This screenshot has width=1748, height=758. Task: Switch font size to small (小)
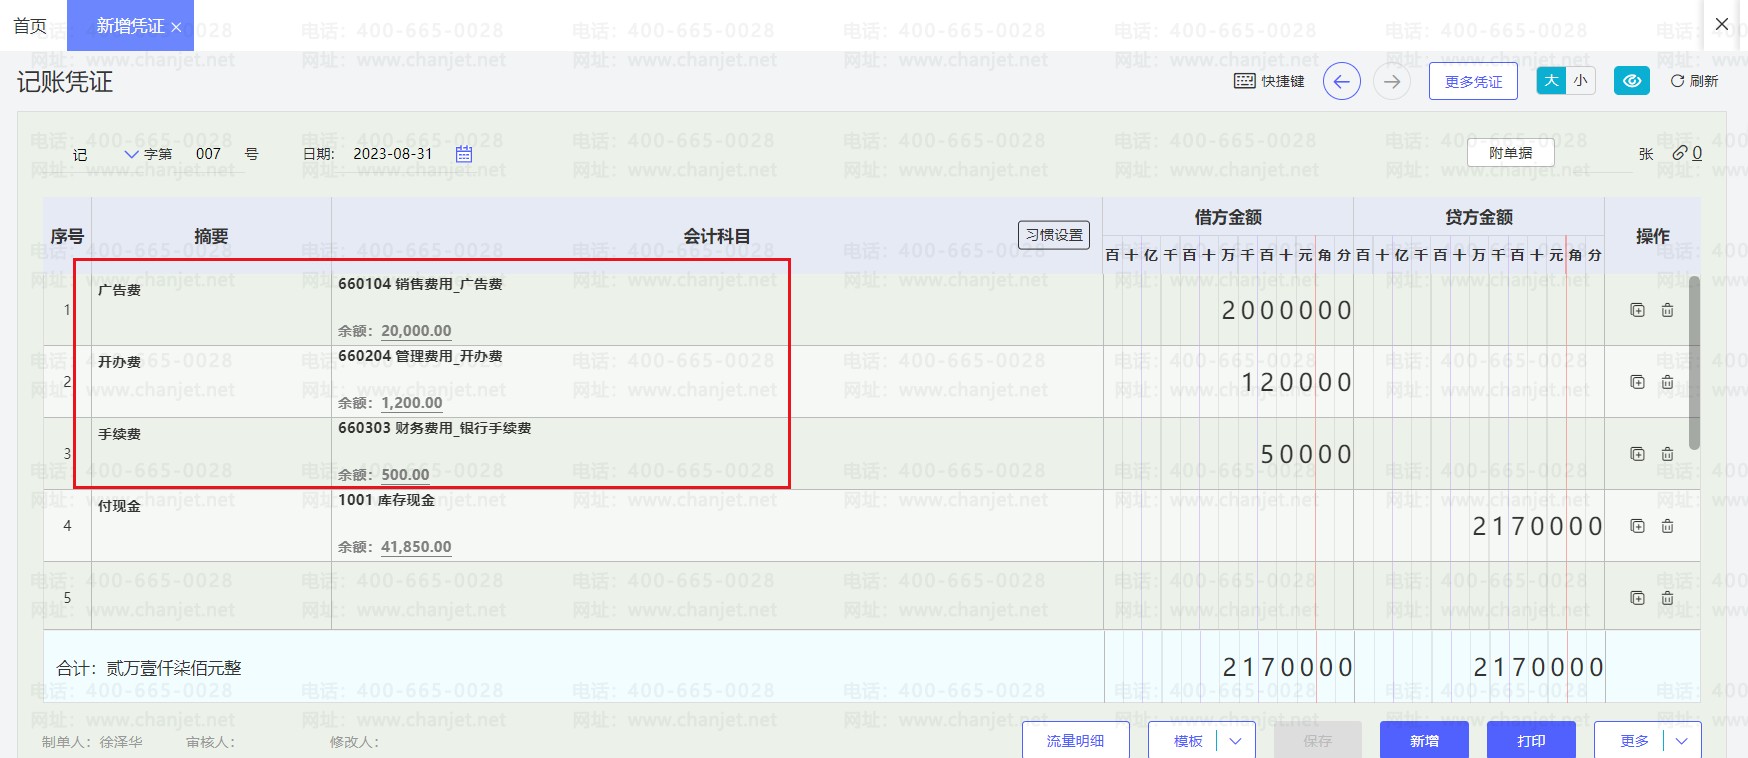click(x=1580, y=81)
